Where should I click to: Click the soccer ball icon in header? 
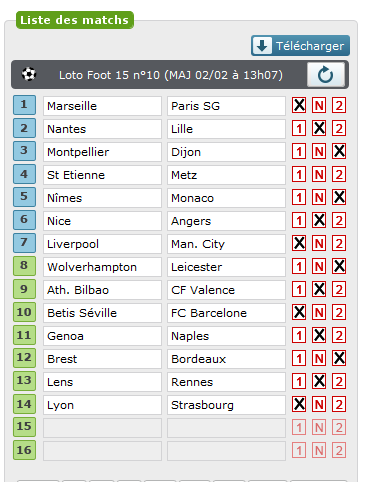[29, 74]
